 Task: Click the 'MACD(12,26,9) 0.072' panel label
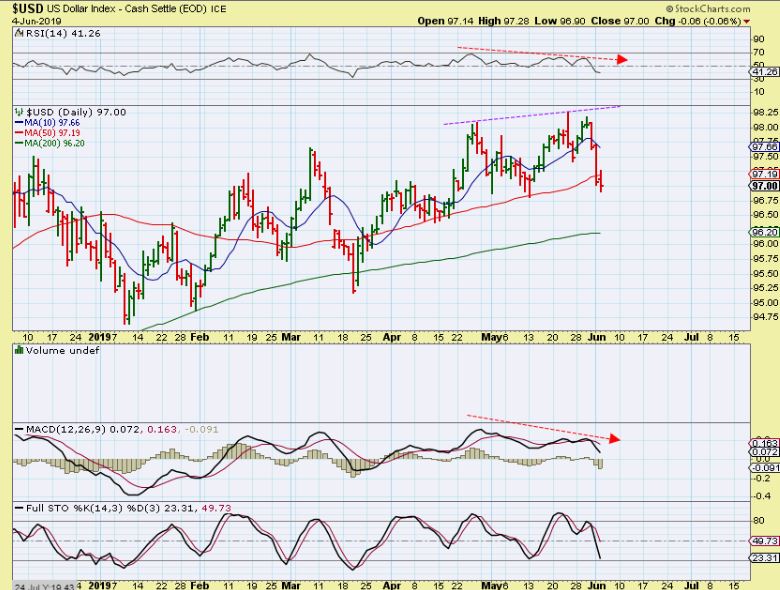tap(84, 429)
